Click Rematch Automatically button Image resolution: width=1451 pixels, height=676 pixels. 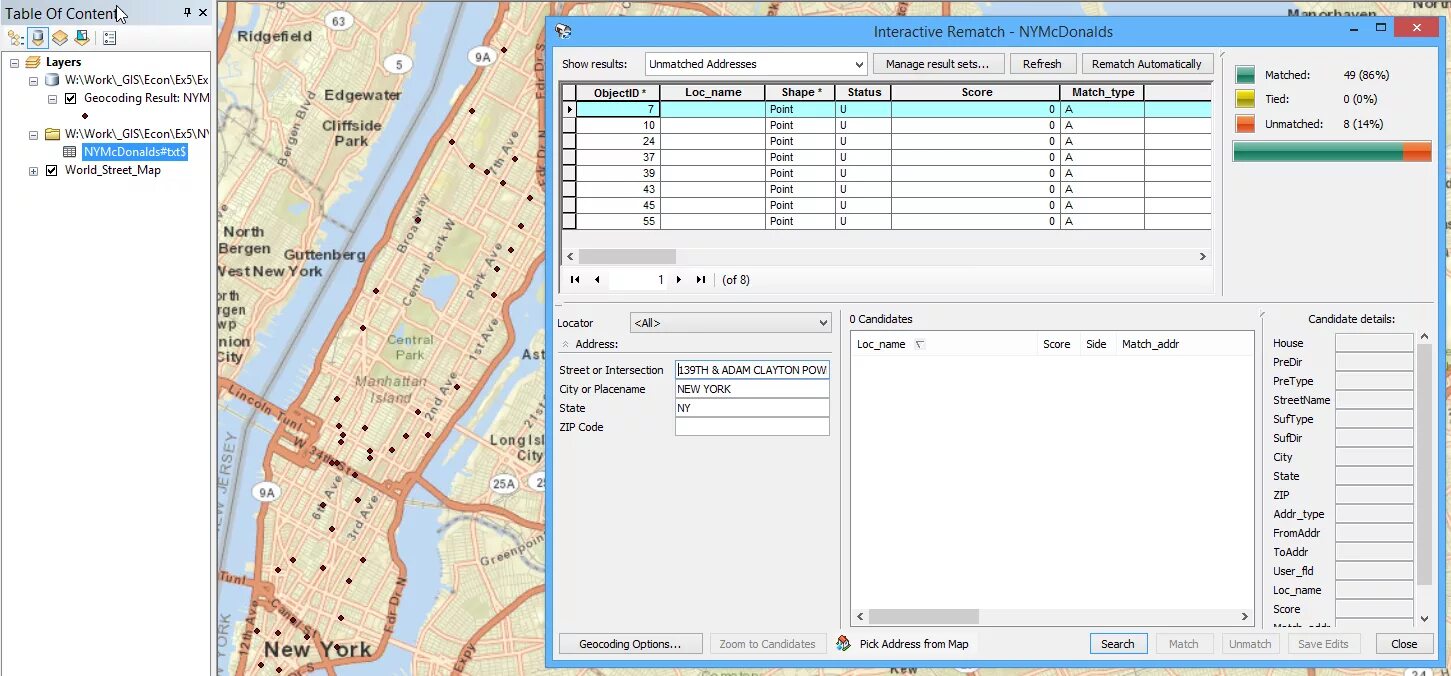coord(1147,64)
